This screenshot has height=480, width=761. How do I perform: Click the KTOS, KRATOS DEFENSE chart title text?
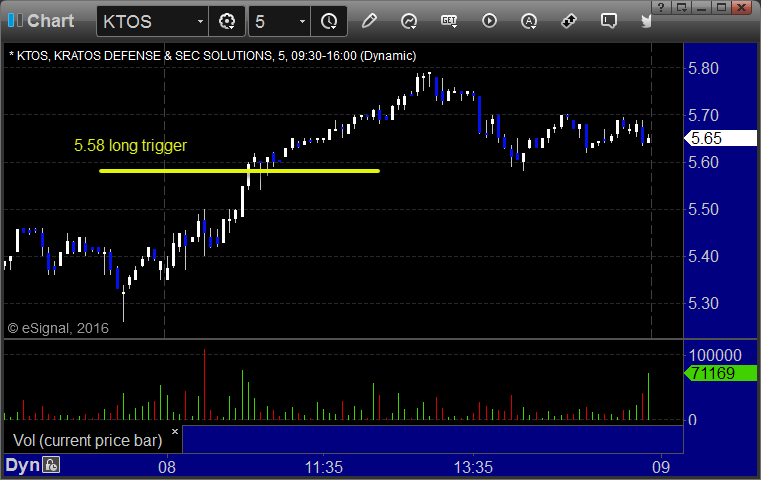212,56
